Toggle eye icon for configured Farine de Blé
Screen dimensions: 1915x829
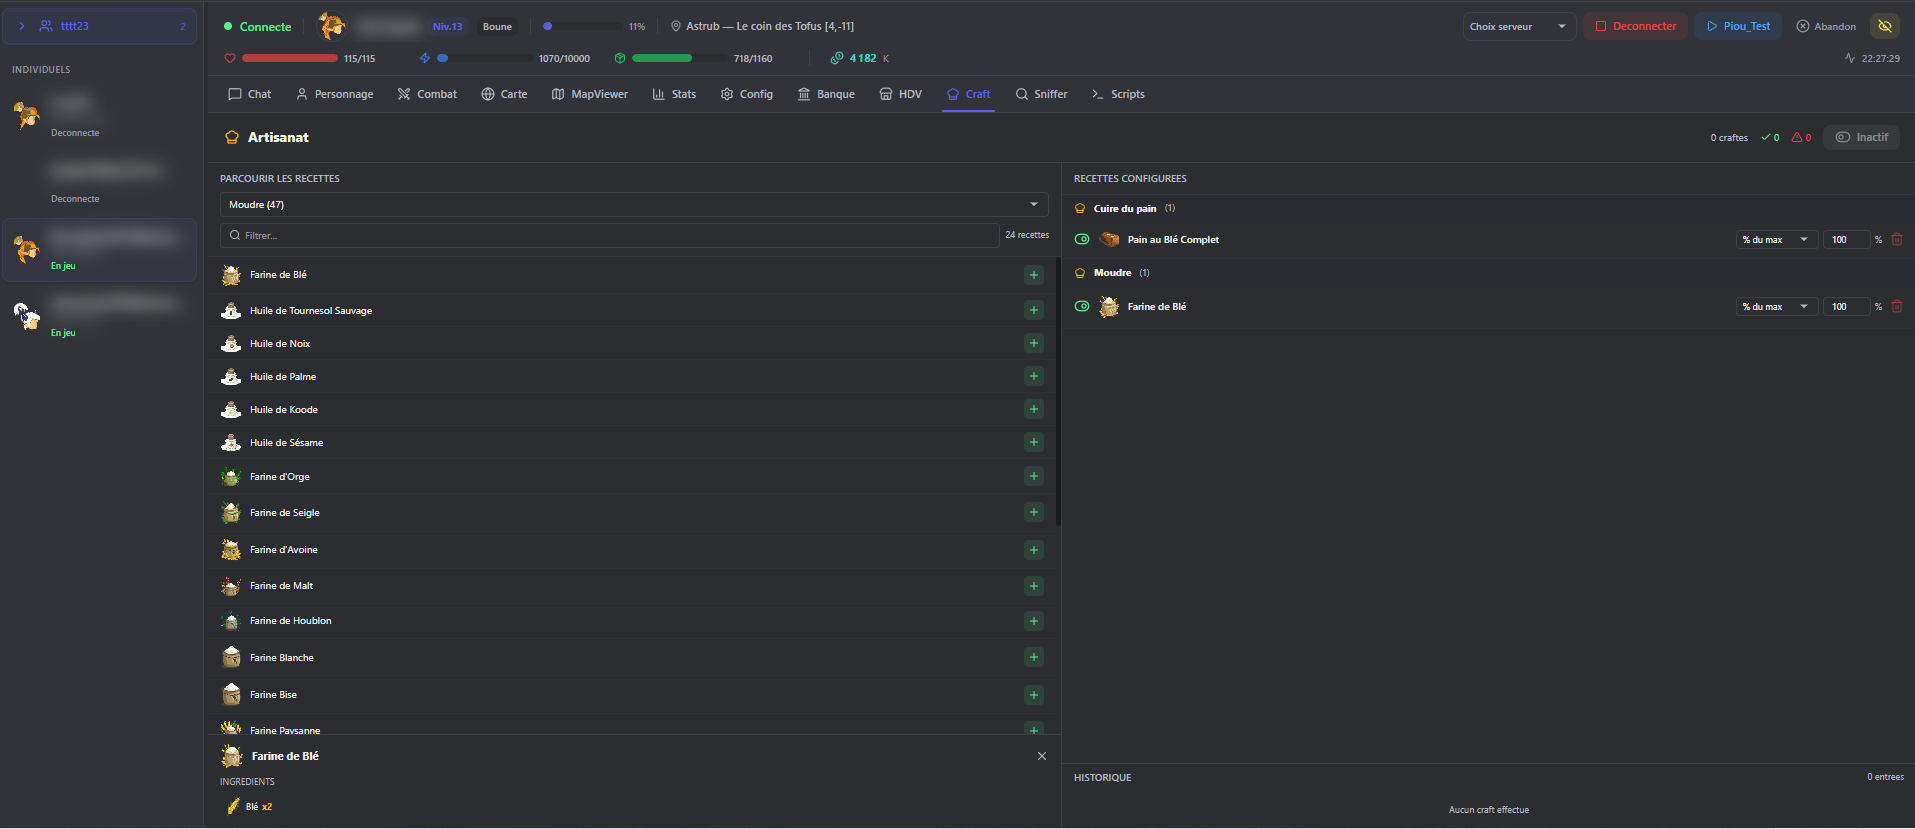[x=1082, y=307]
